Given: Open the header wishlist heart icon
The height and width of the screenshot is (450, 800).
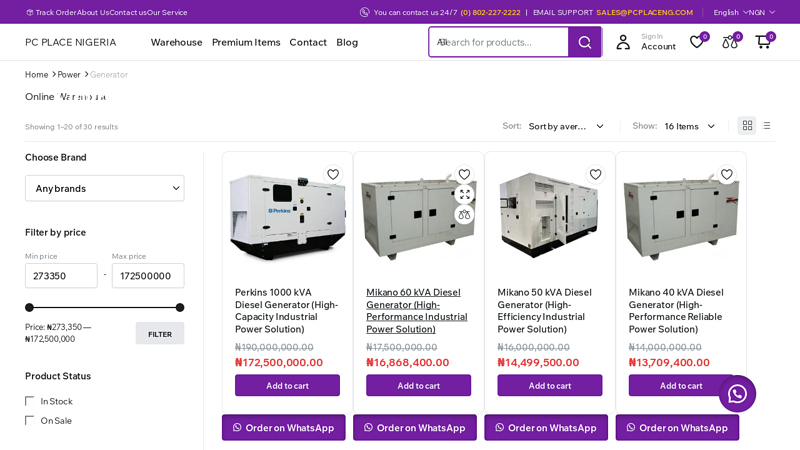Looking at the screenshot, I should [697, 42].
